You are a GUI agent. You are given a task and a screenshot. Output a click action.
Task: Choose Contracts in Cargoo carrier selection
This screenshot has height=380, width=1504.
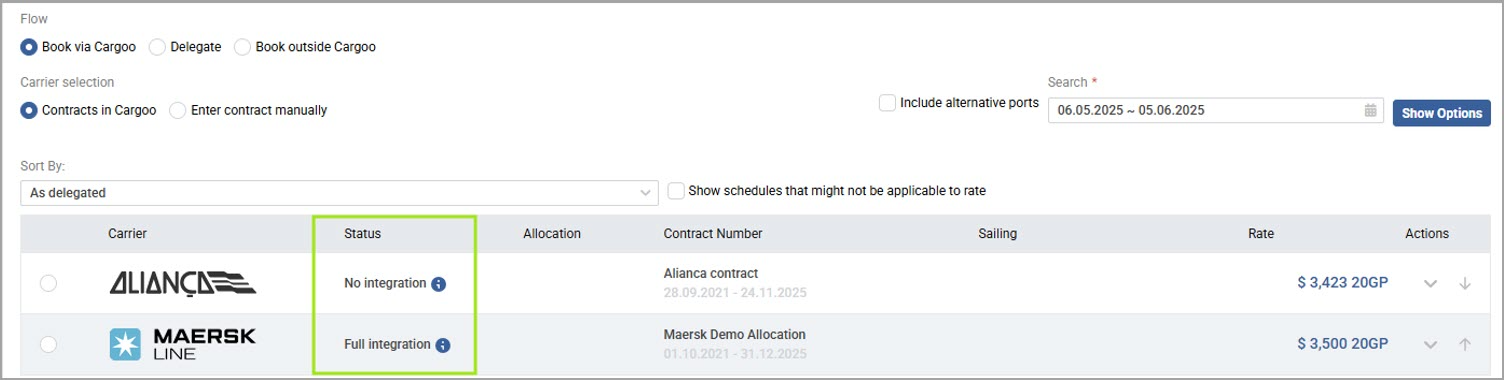[29, 110]
